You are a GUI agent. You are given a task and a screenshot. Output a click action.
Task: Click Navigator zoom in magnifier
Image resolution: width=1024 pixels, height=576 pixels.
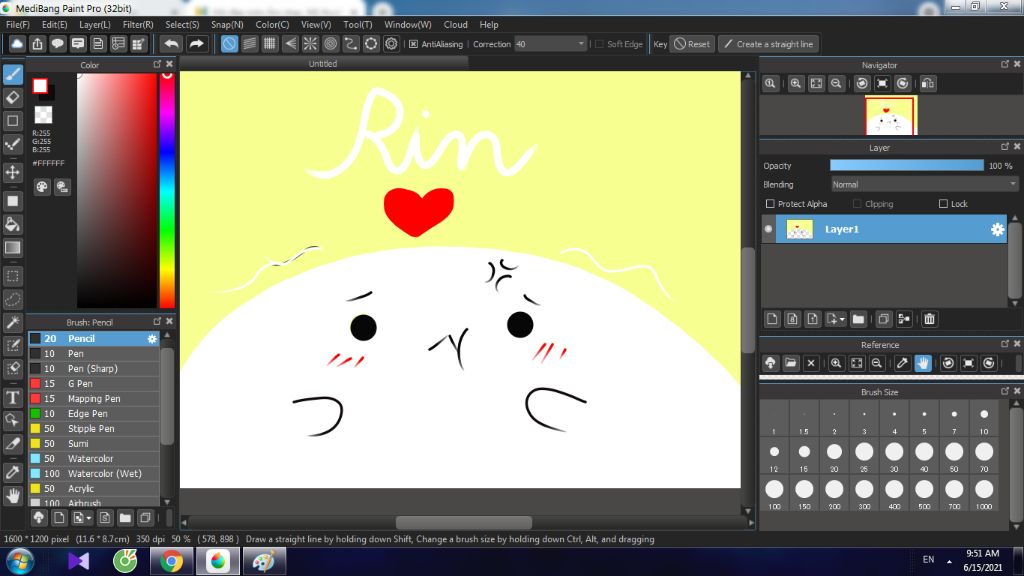pyautogui.click(x=796, y=84)
